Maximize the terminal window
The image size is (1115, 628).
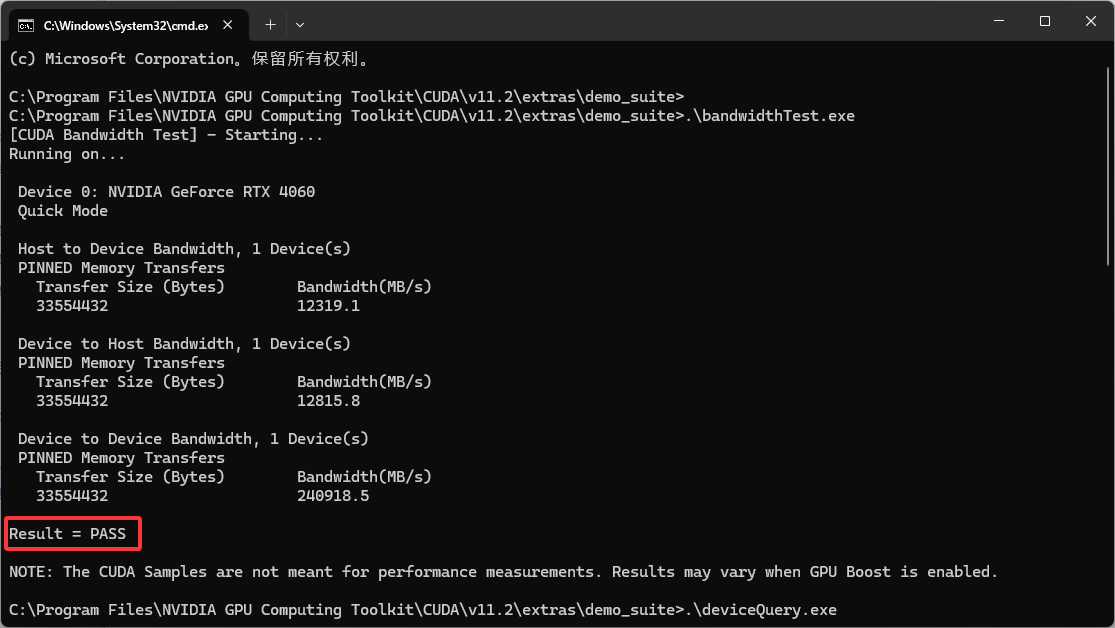(1044, 21)
